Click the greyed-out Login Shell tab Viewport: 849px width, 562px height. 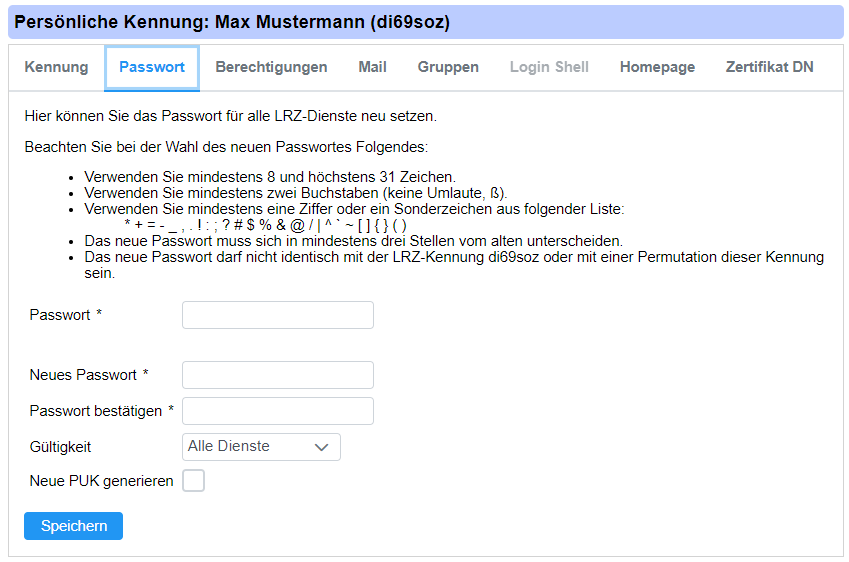549,67
